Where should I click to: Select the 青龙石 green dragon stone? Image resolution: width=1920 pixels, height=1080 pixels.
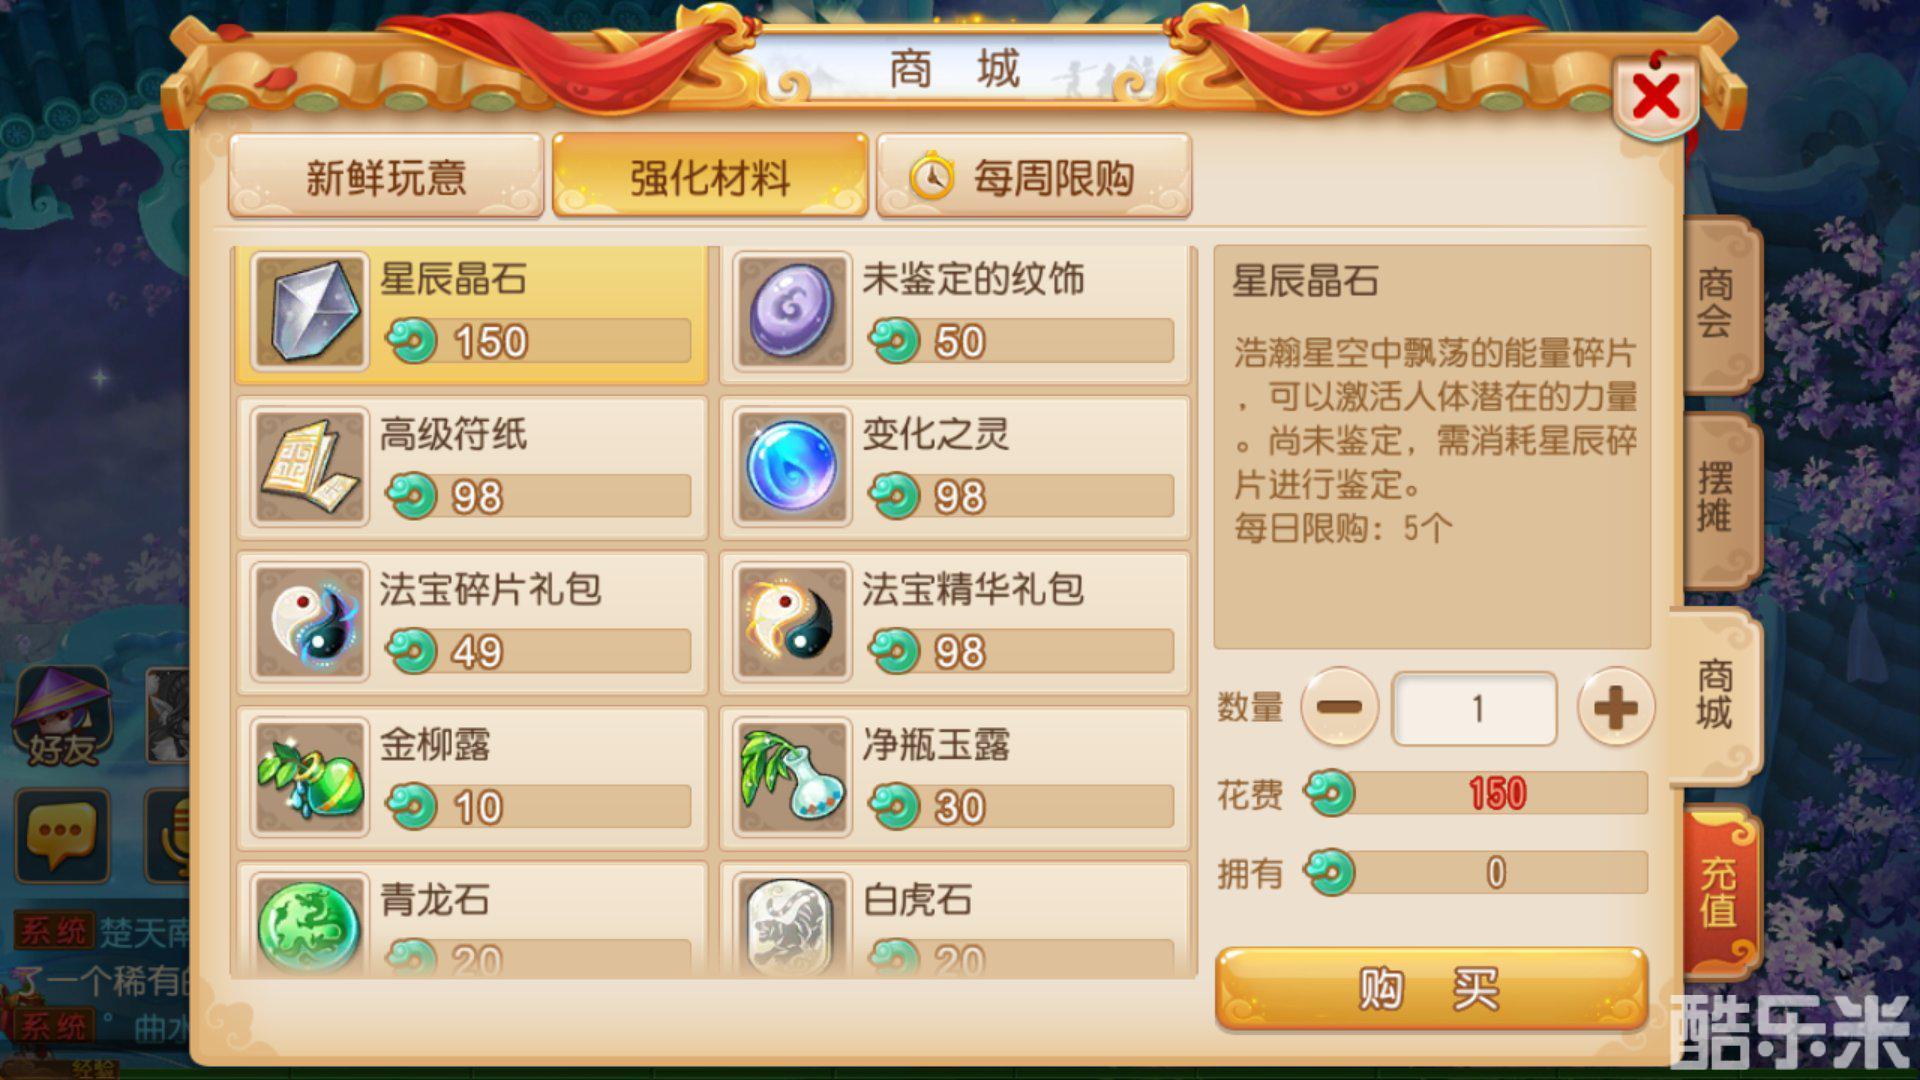point(309,925)
